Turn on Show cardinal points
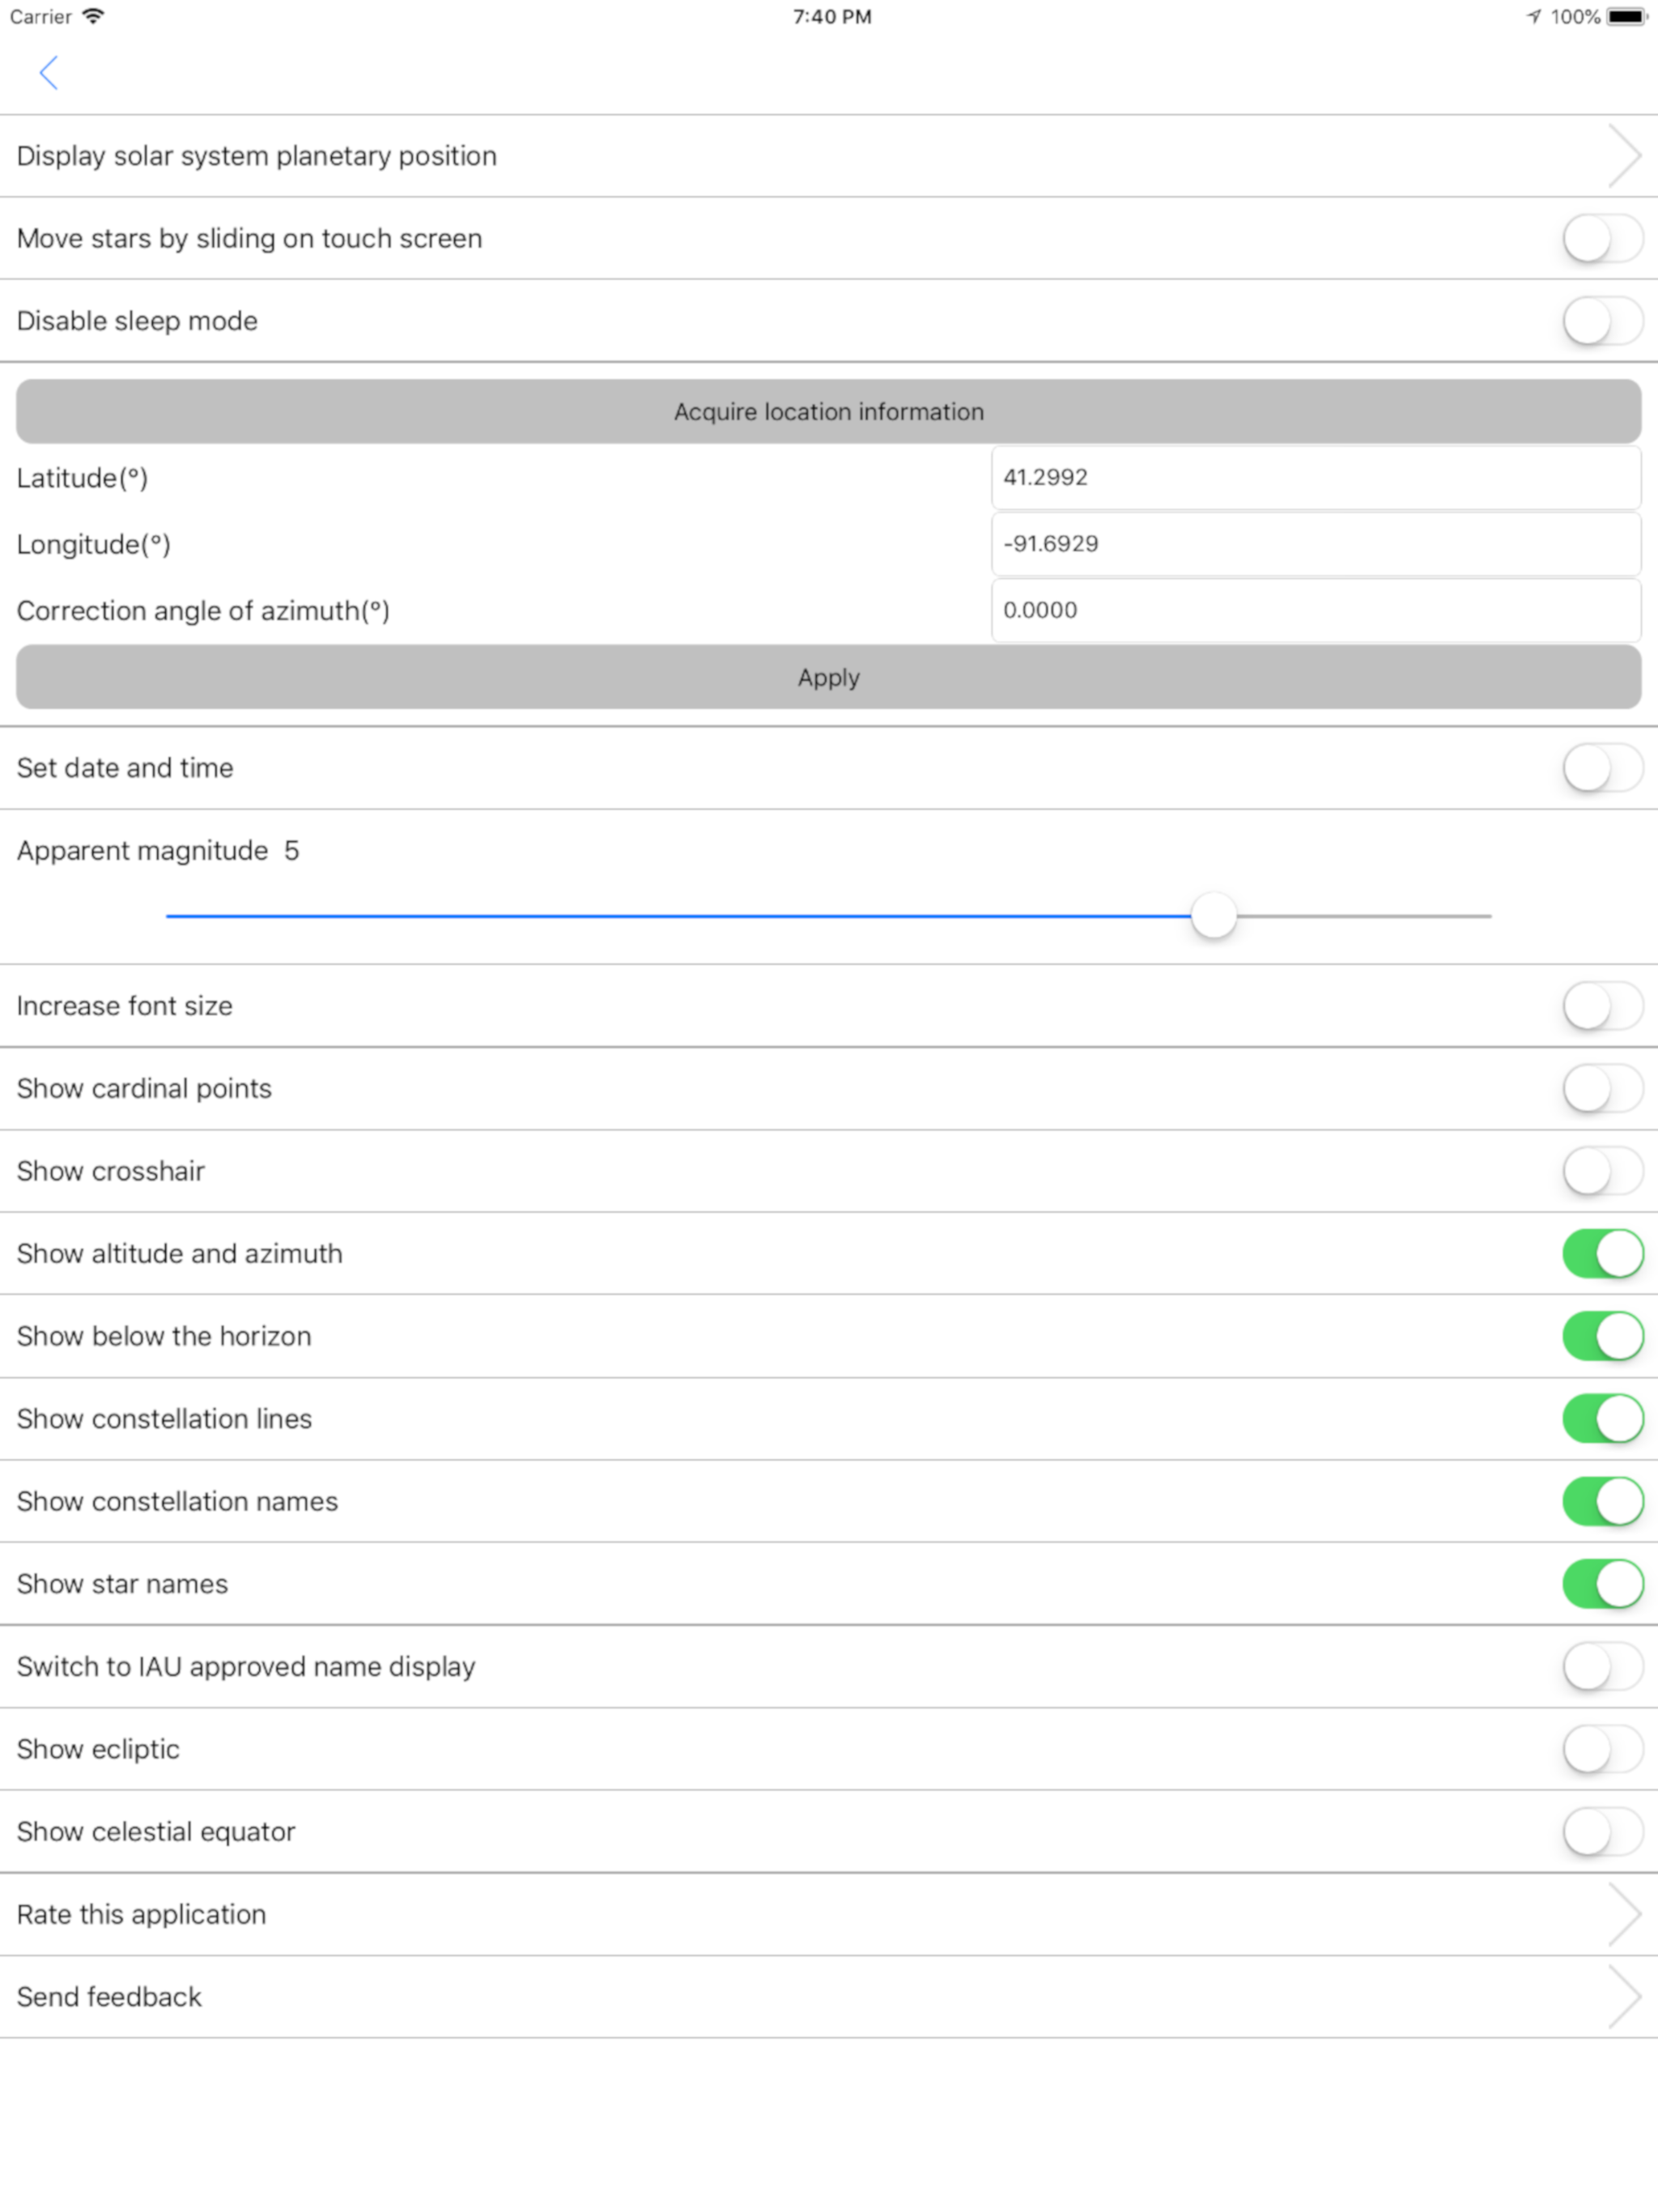 1603,1088
